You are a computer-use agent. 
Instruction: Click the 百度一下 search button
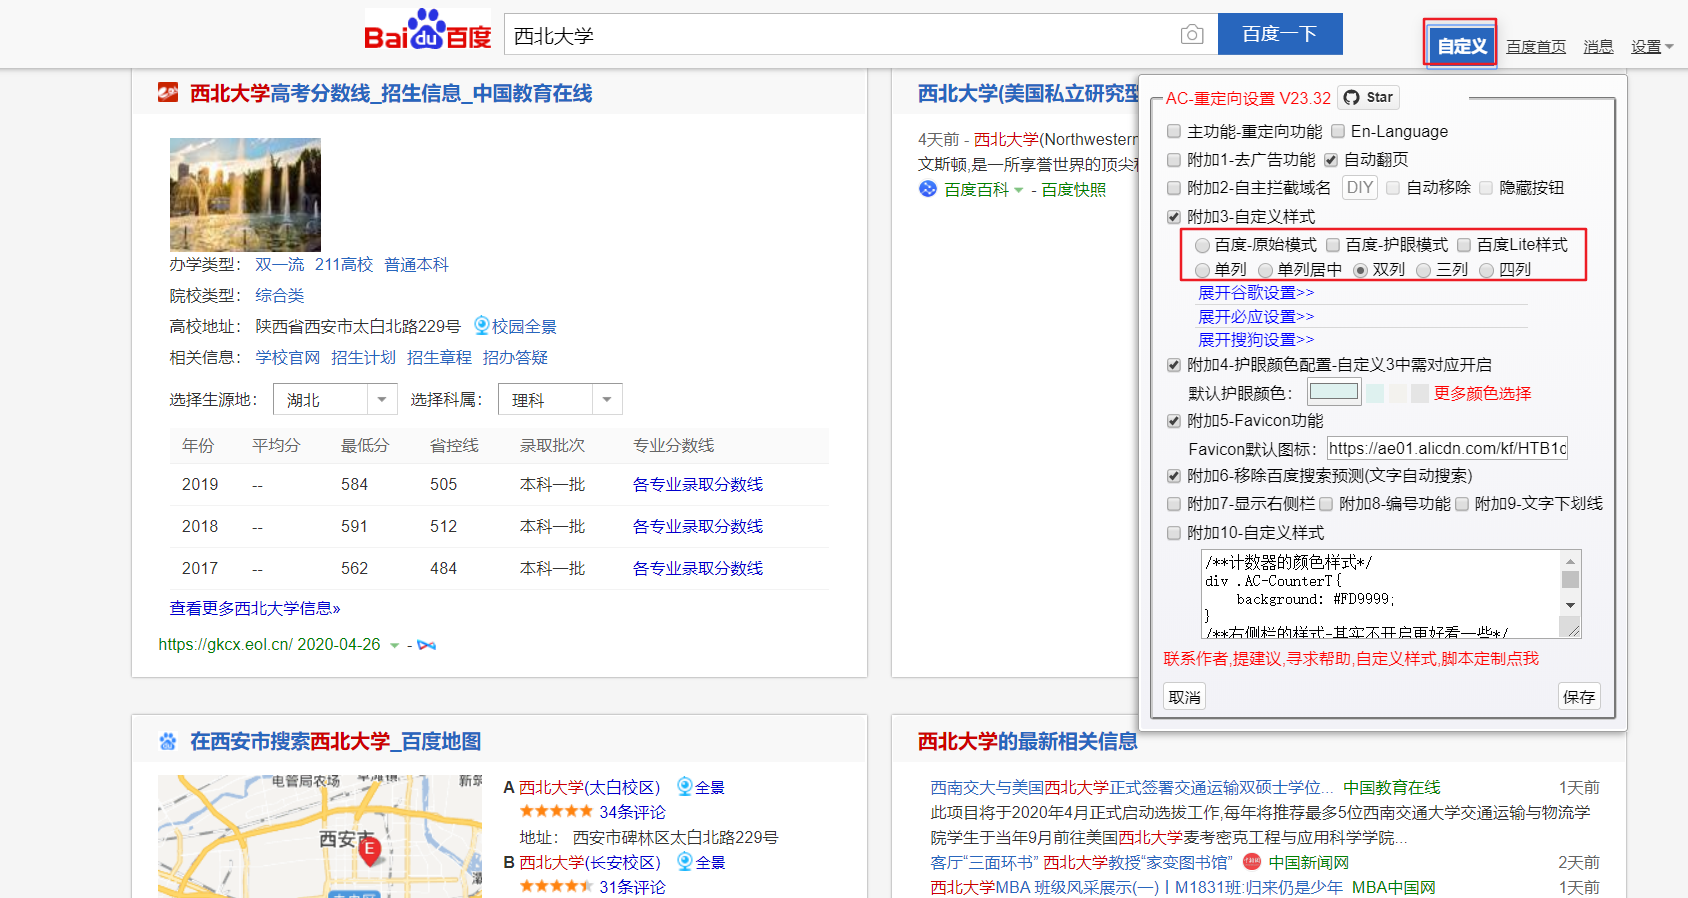click(1280, 34)
